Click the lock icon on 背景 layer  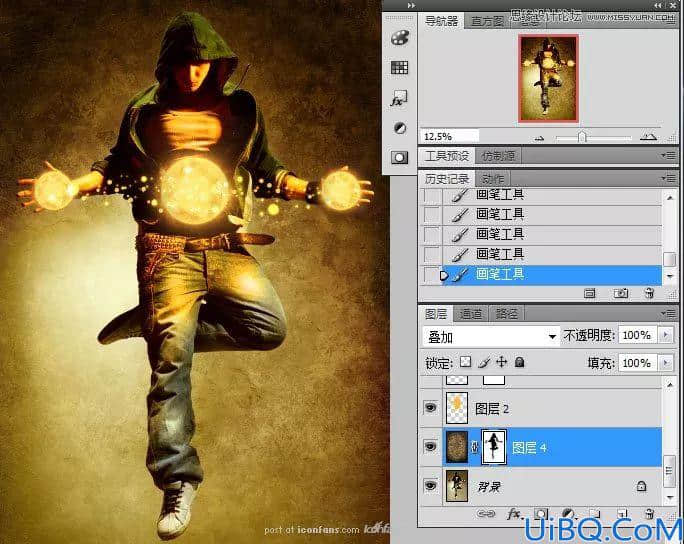641,486
